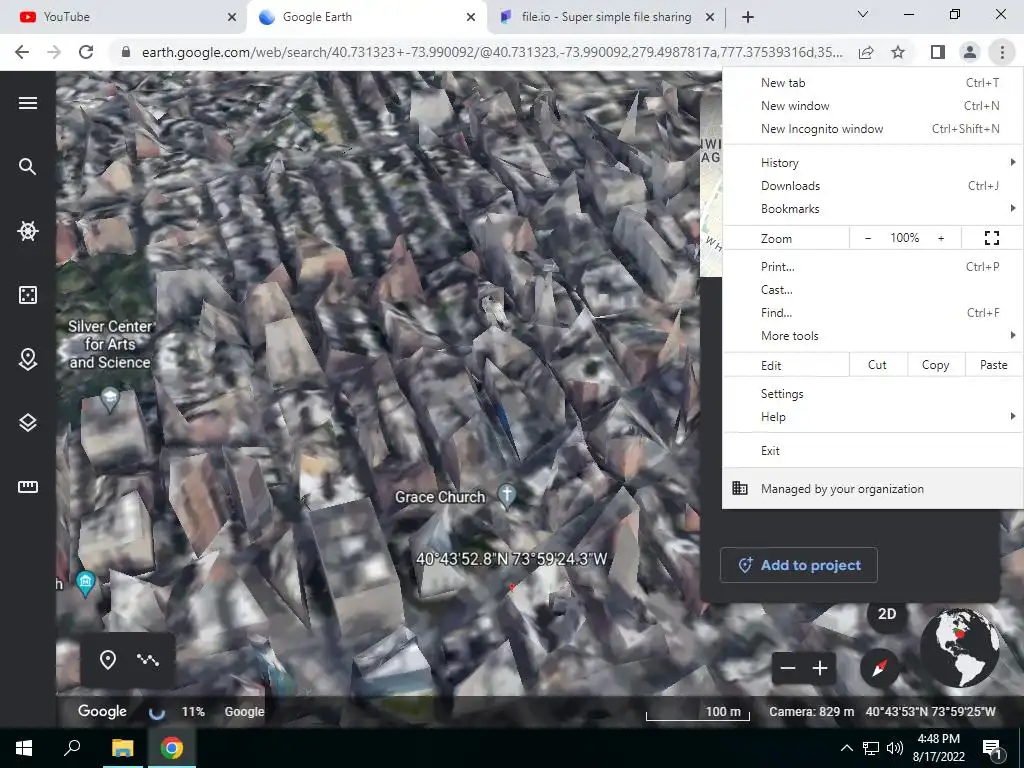Open Downloads from the menu
This screenshot has height=768, width=1024.
click(872, 185)
